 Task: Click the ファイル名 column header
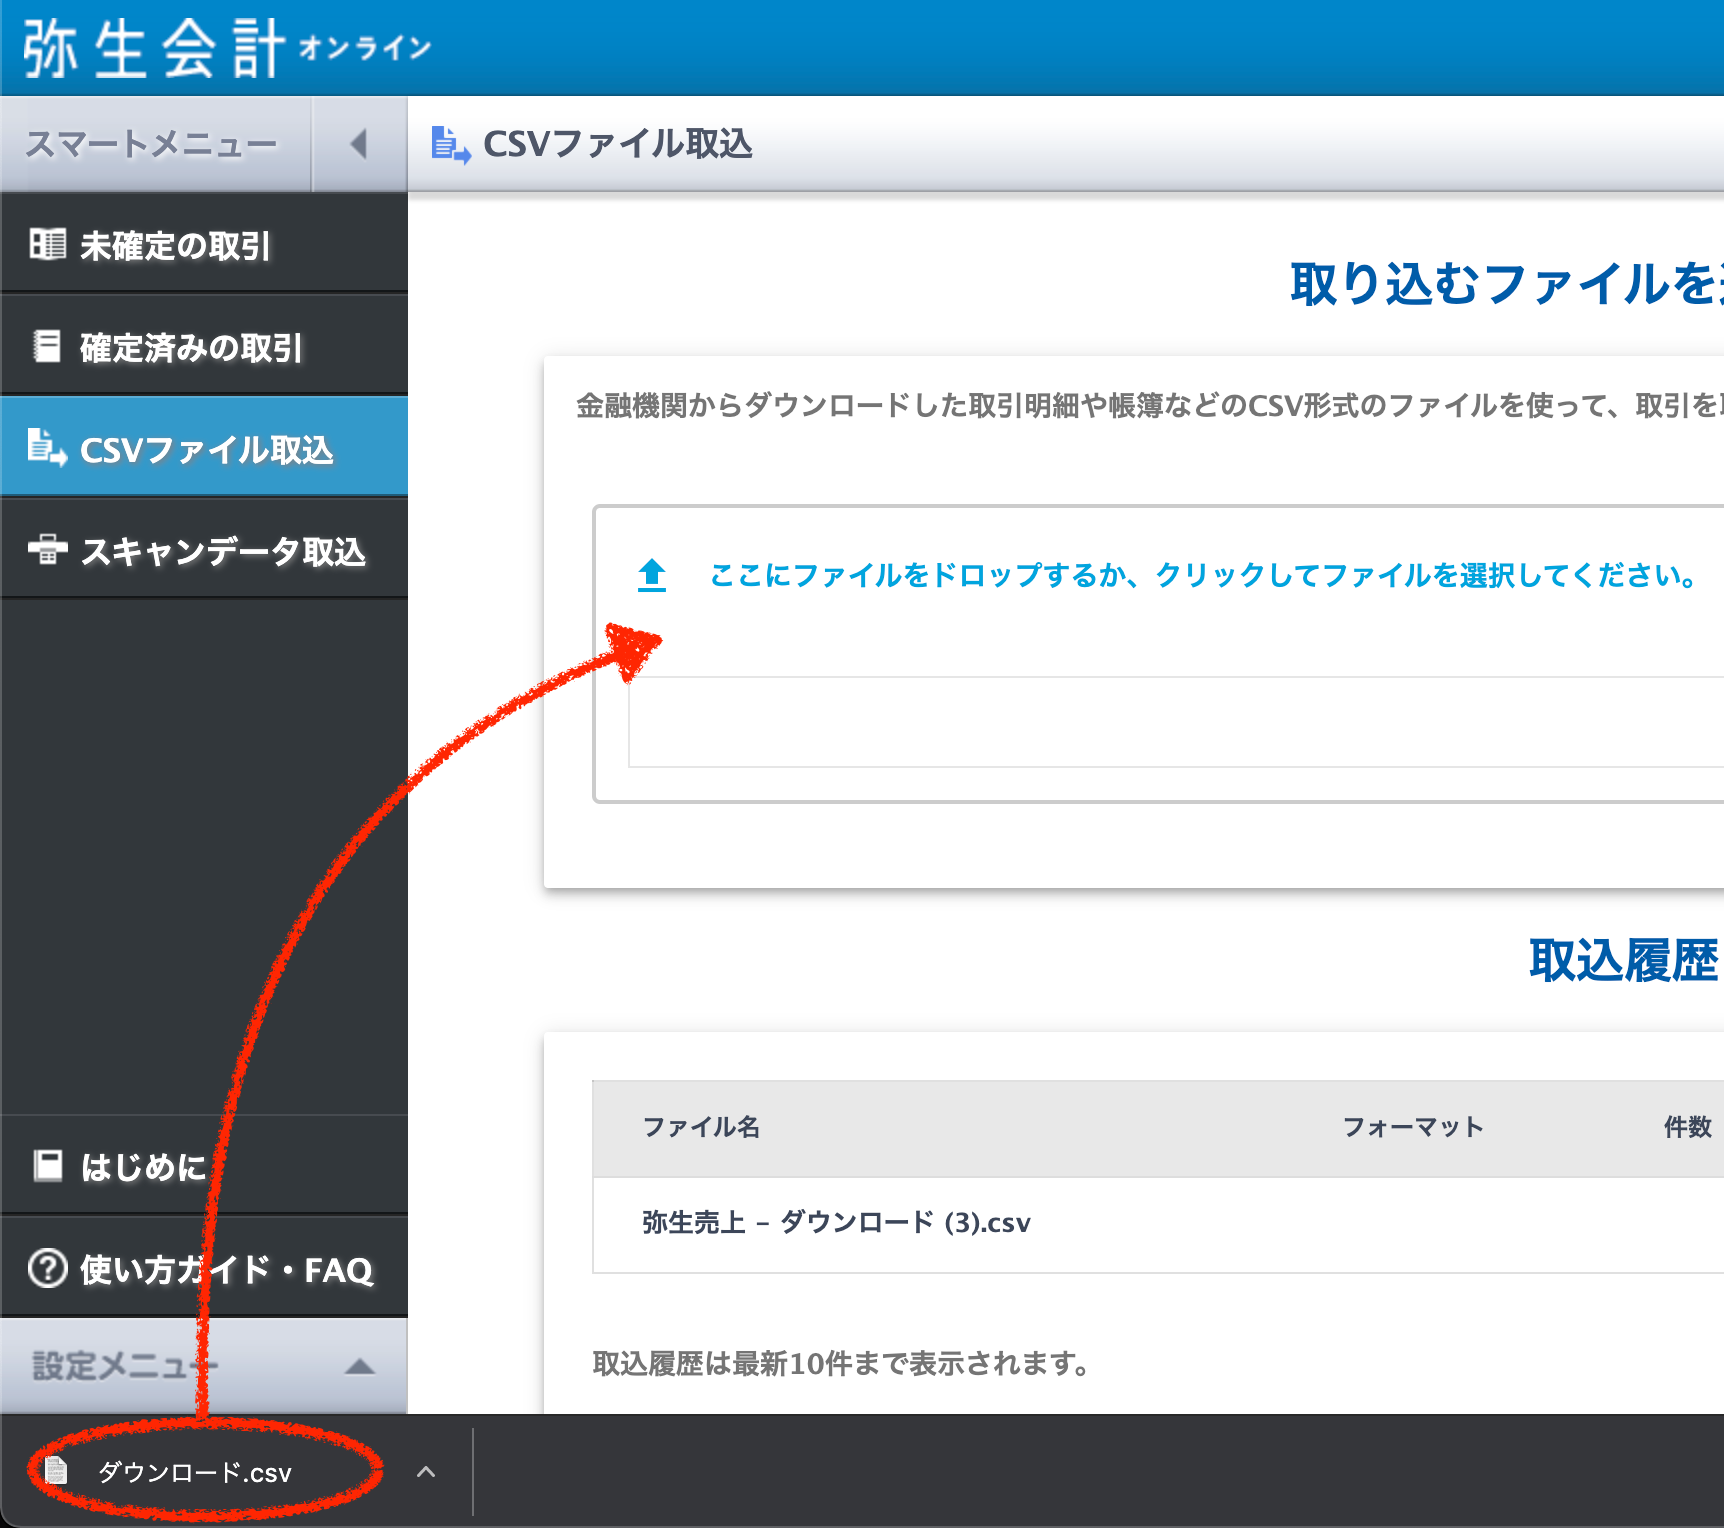[x=701, y=1127]
